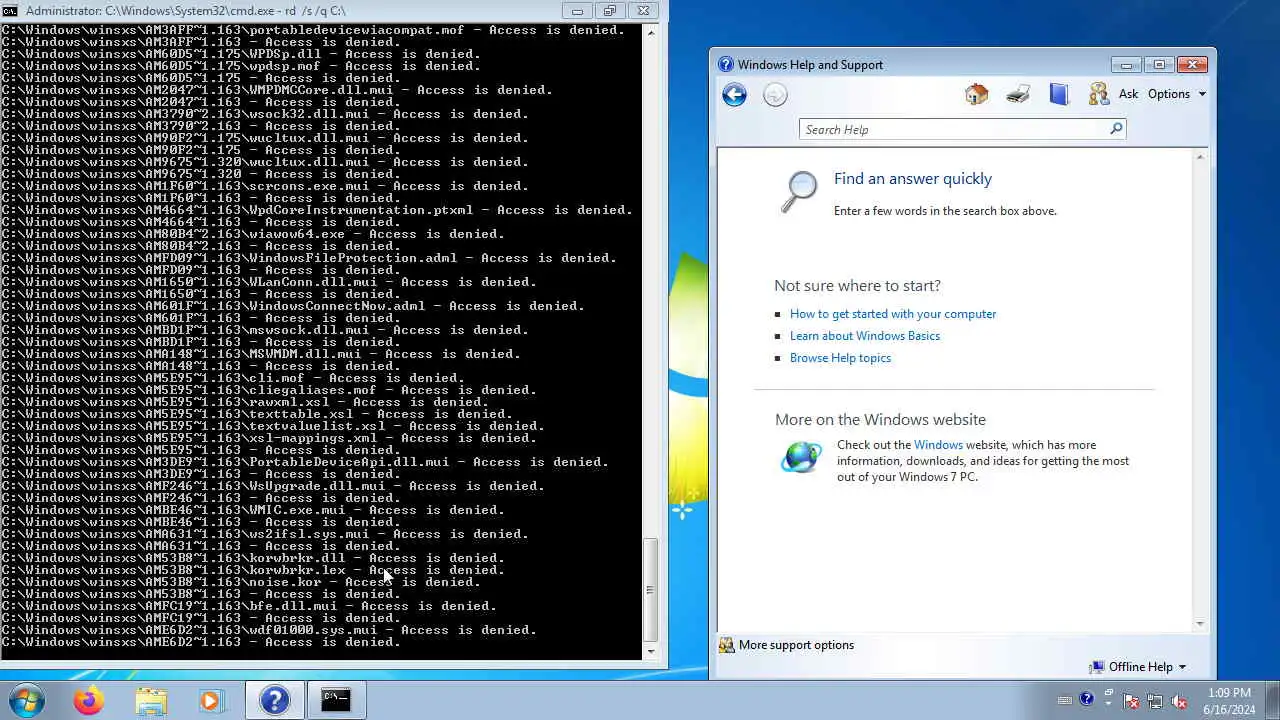This screenshot has width=1280, height=720.
Task: Open Browse Help topics link
Action: 840,358
